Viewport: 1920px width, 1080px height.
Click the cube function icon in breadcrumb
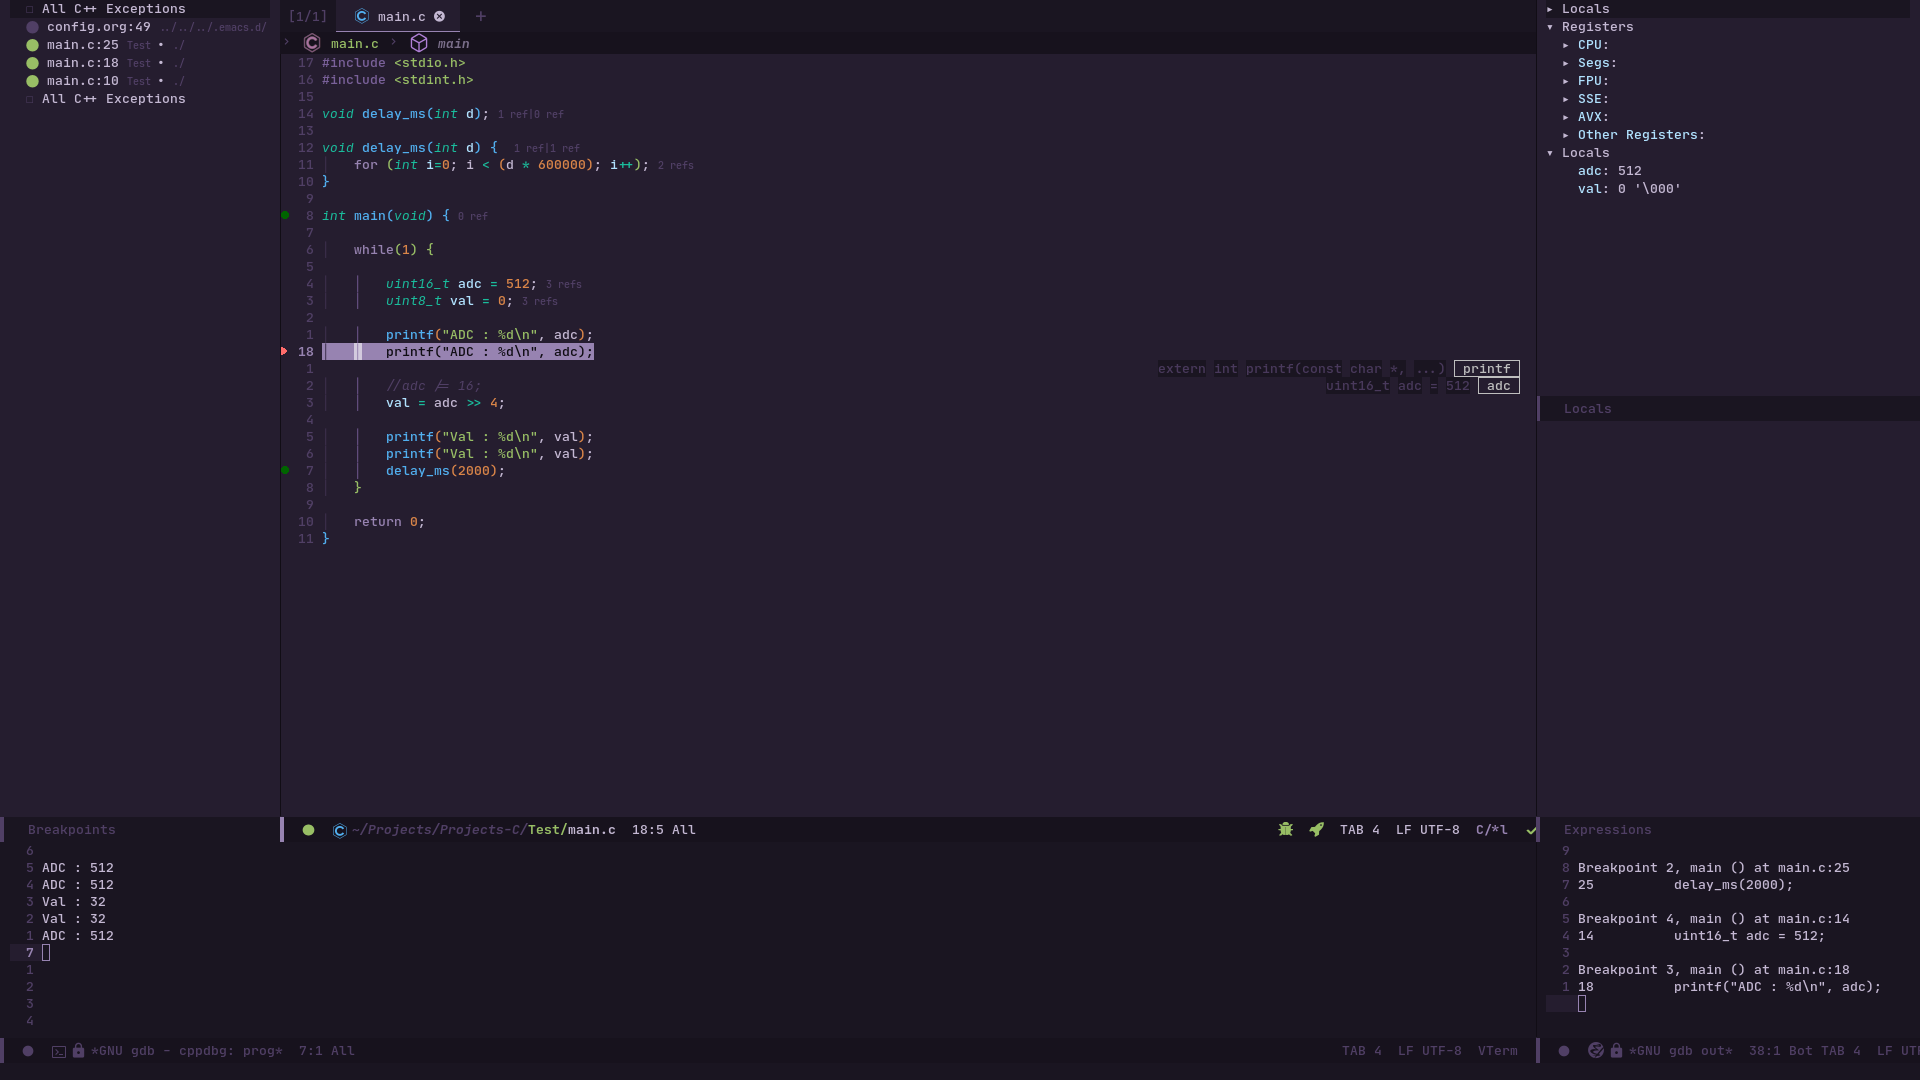pos(419,43)
